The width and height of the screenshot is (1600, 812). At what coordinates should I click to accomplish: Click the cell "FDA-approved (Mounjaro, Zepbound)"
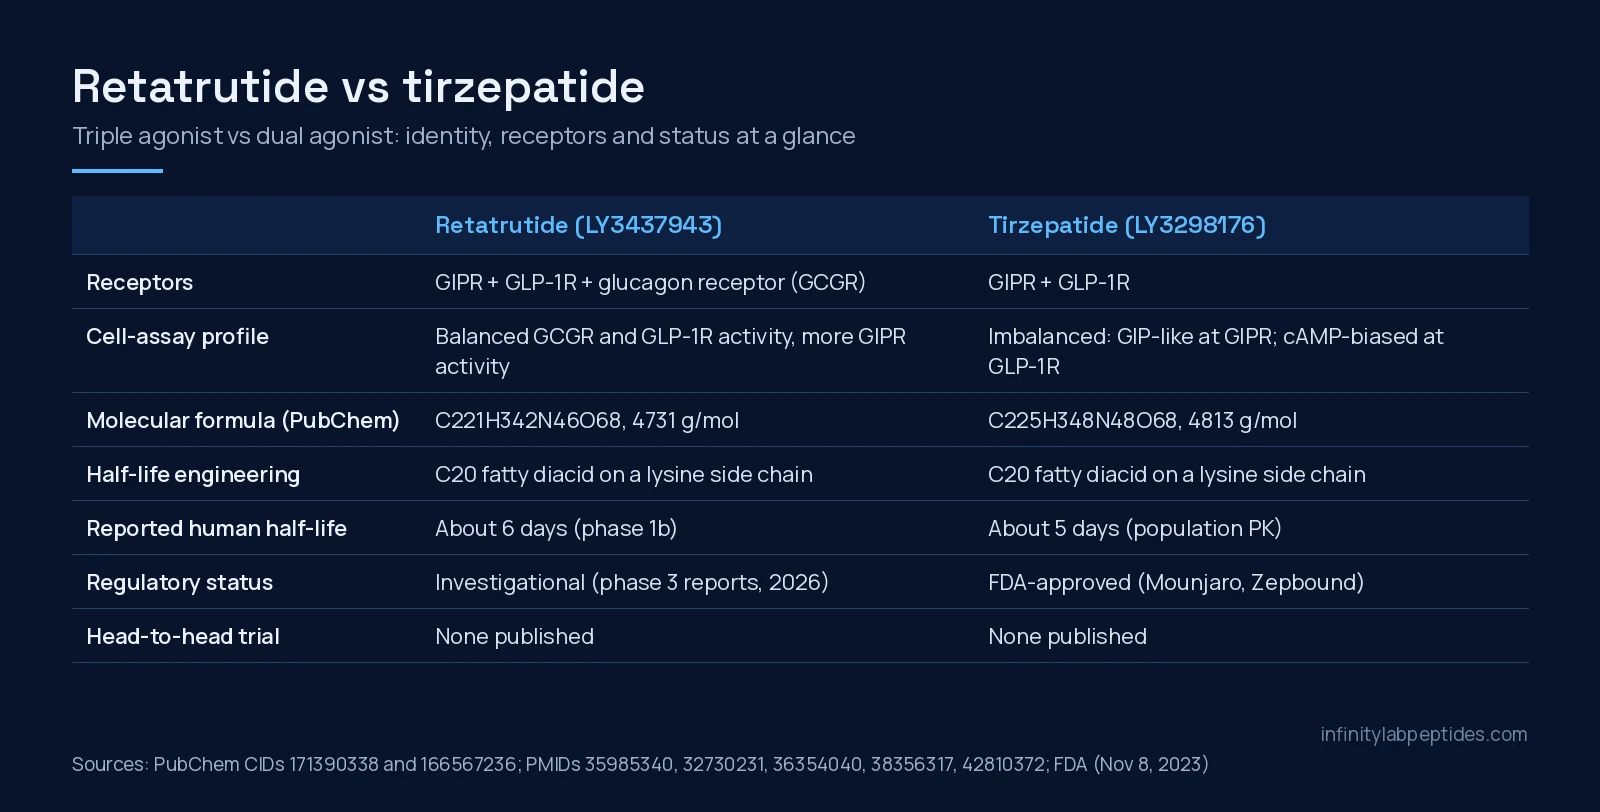pyautogui.click(x=1176, y=582)
